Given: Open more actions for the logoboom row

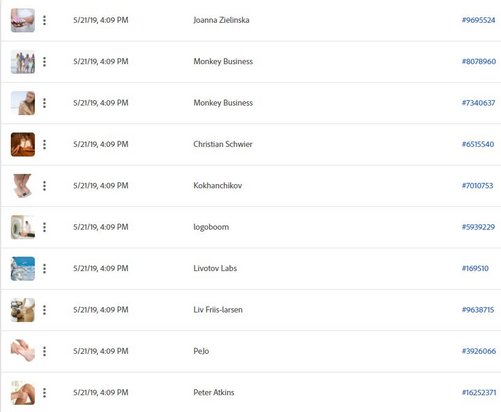Looking at the screenshot, I should (x=44, y=227).
